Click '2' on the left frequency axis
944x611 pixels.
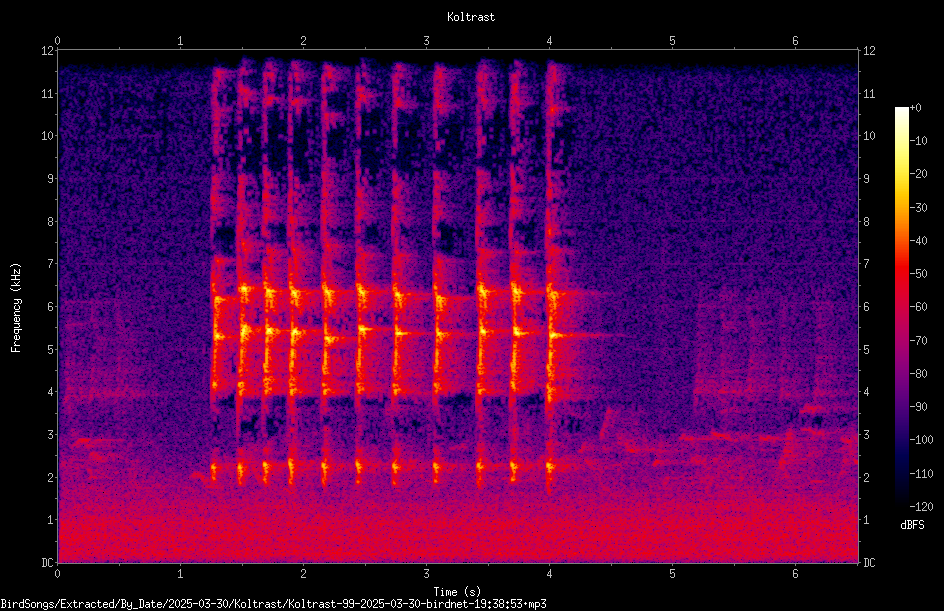click(x=51, y=477)
